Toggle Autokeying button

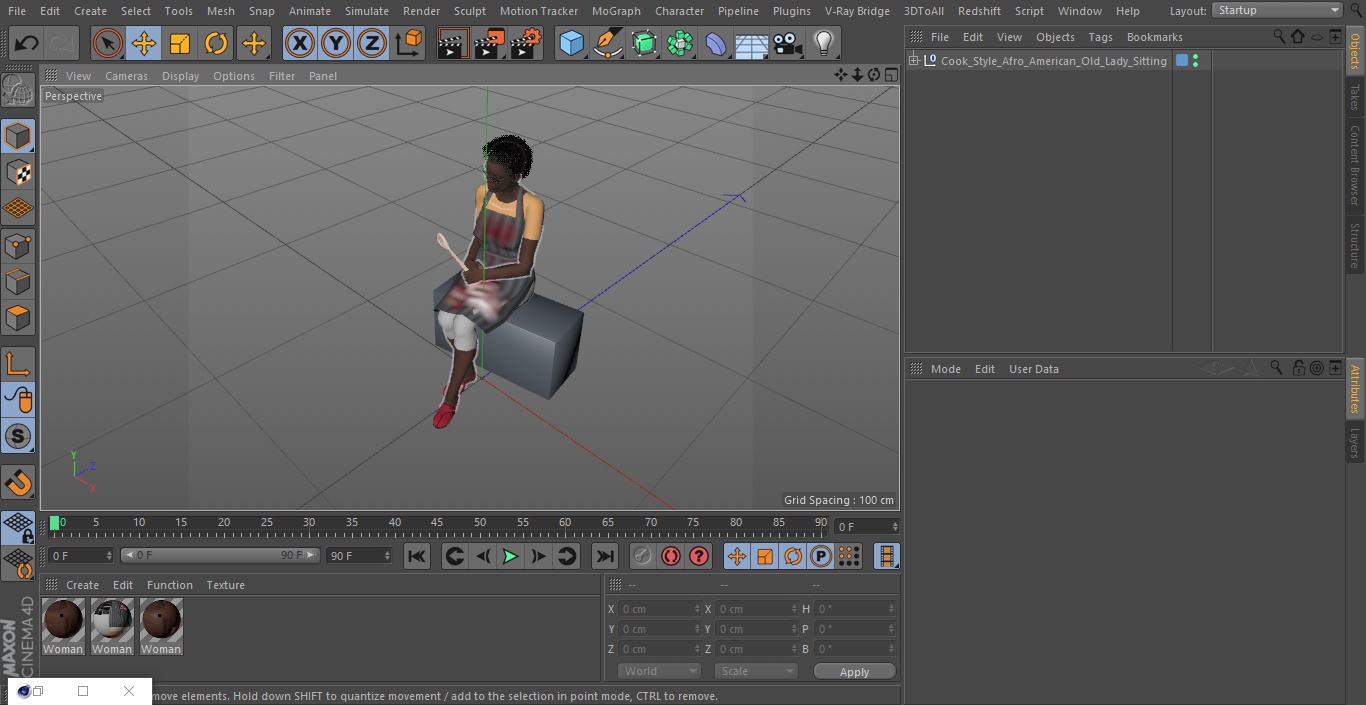671,556
